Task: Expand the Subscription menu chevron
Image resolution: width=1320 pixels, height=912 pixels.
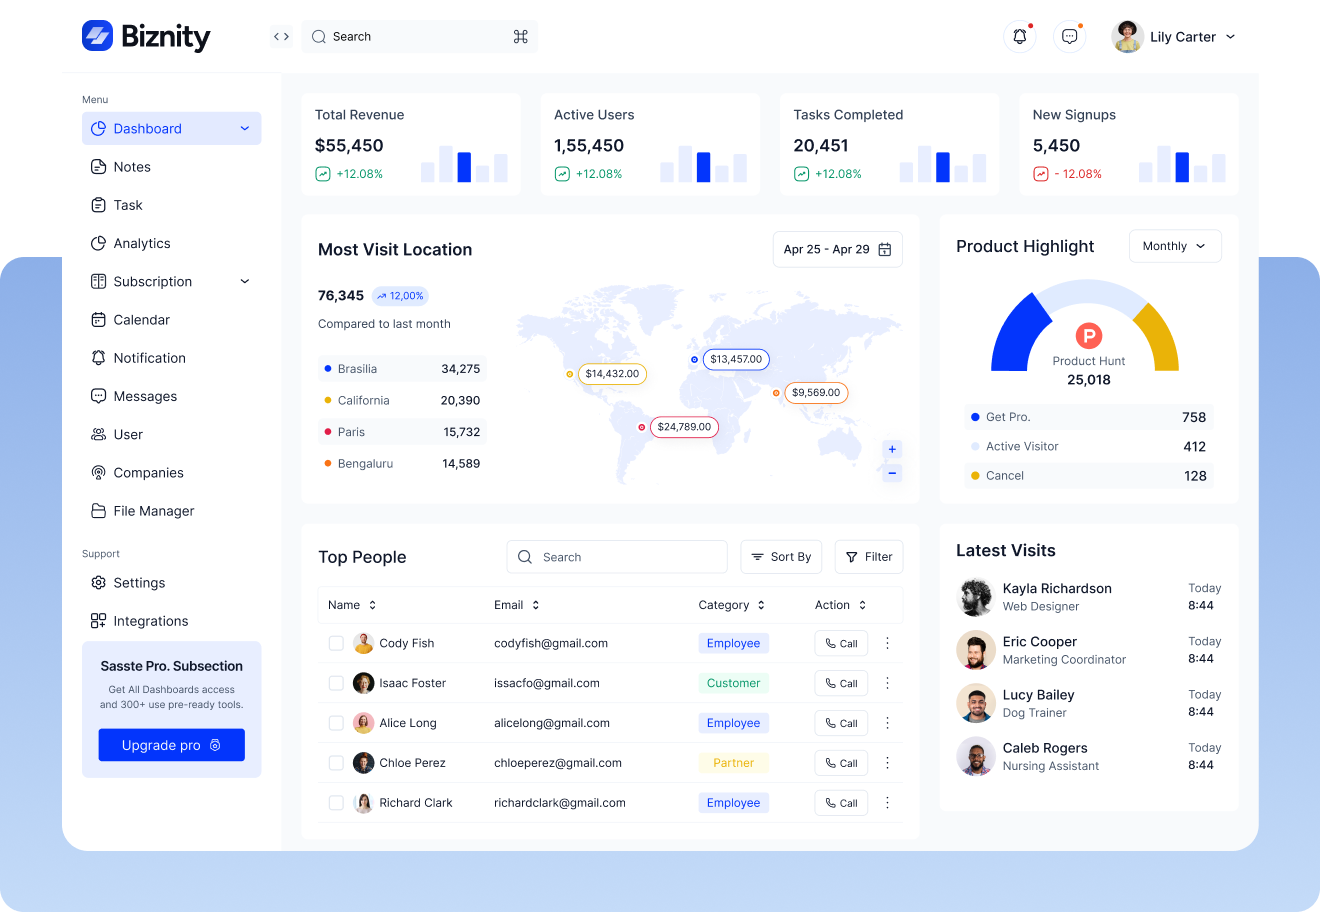Action: [245, 282]
